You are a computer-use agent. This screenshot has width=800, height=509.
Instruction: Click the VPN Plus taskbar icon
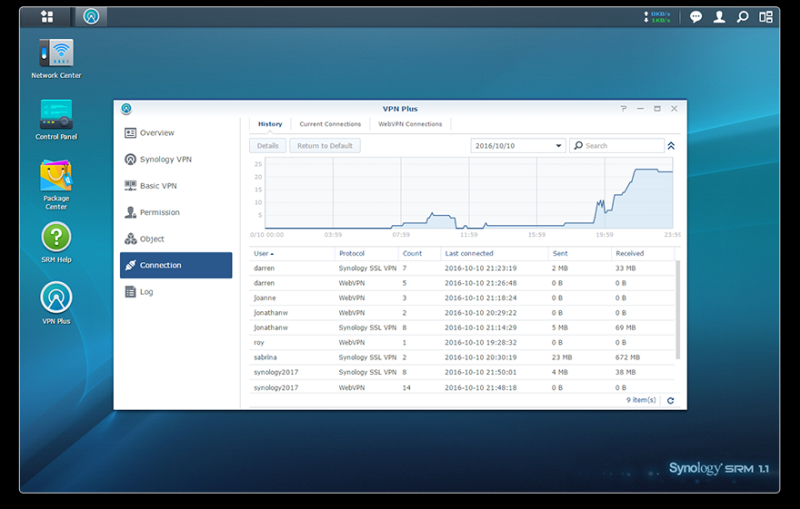tap(91, 16)
